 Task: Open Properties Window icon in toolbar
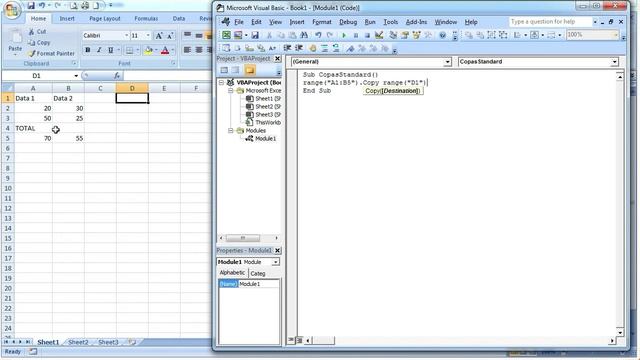click(405, 35)
